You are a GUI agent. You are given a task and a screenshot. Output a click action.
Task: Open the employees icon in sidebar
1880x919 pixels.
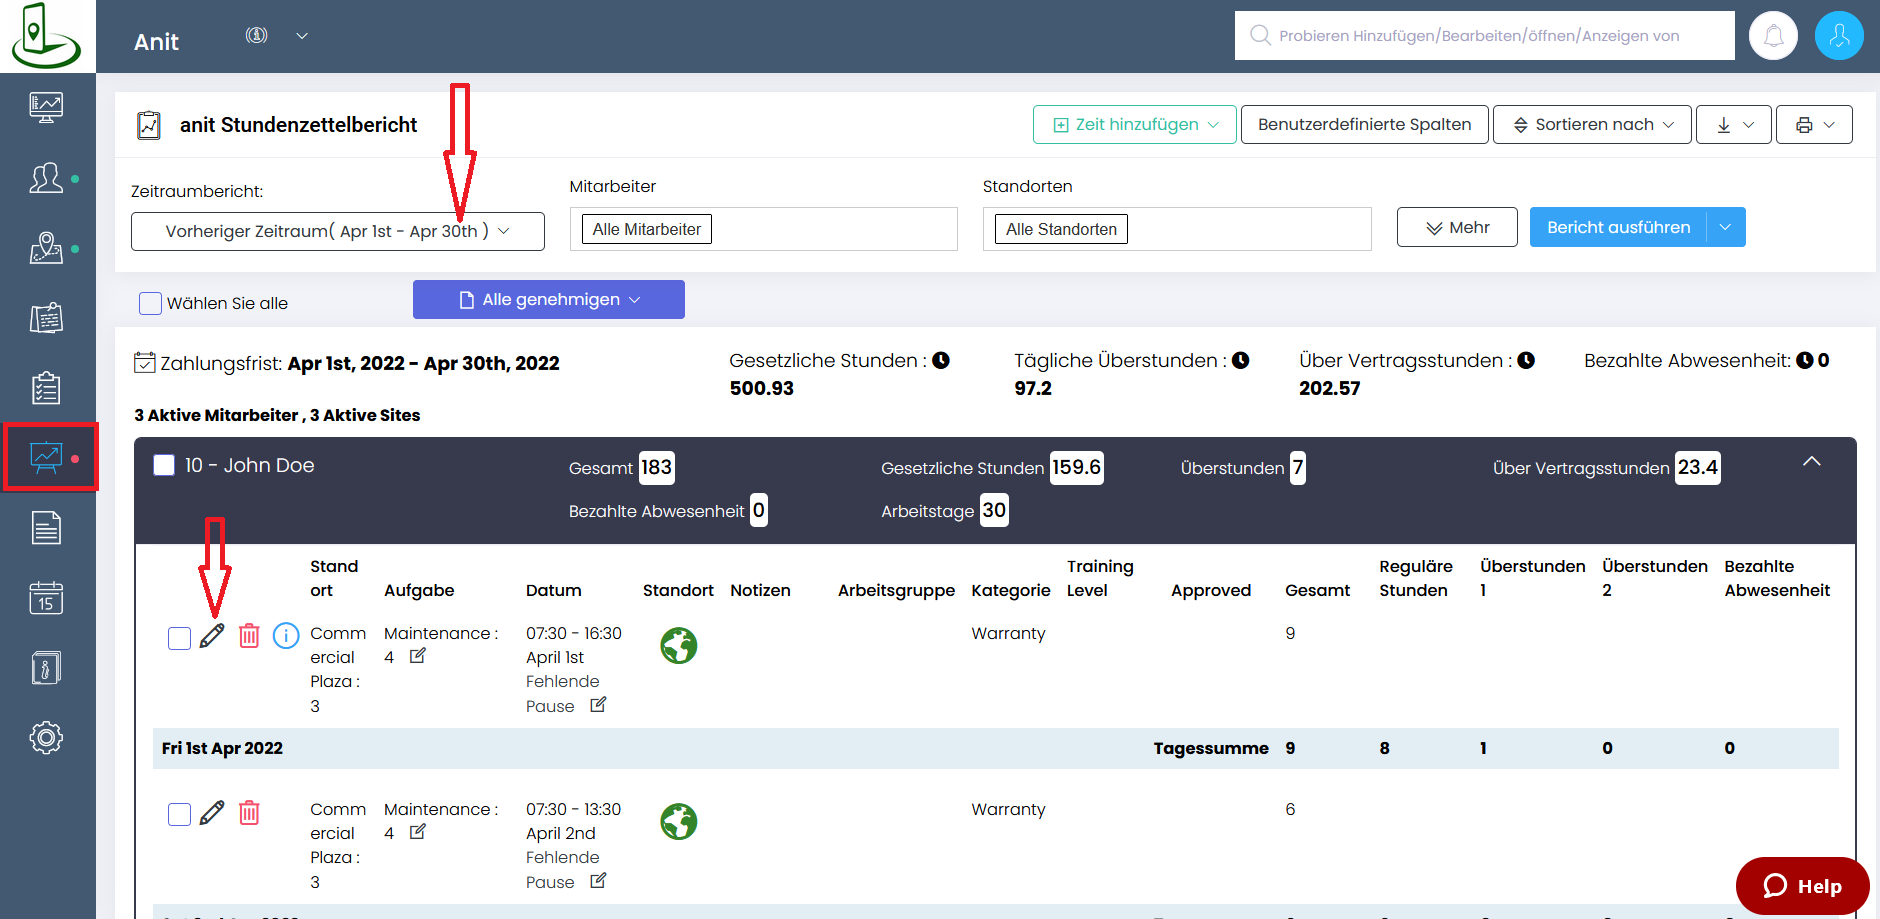pos(46,178)
